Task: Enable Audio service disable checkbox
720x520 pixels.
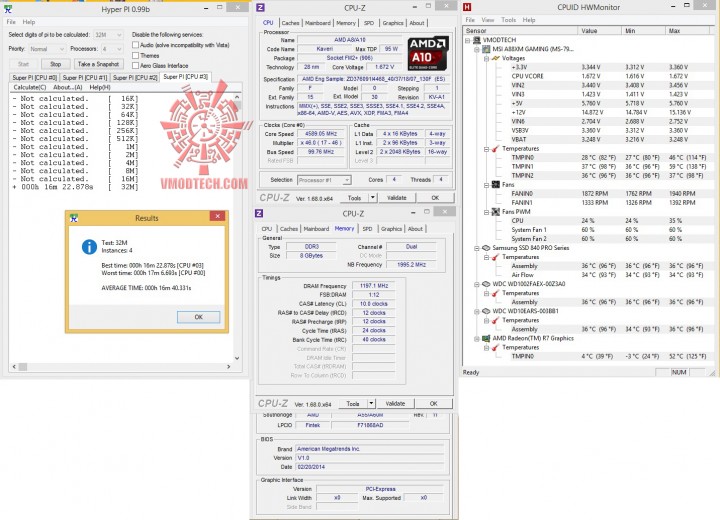Action: coord(135,45)
